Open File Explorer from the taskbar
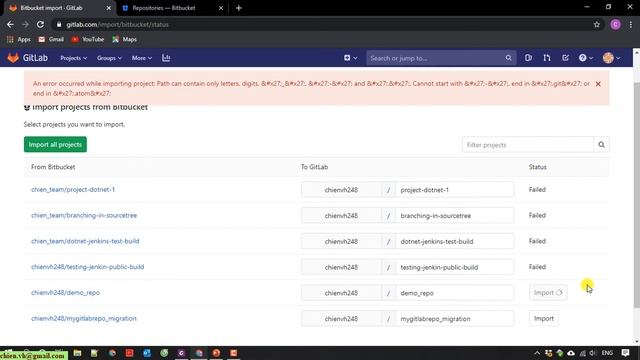This screenshot has width=640, height=360. 77,353
